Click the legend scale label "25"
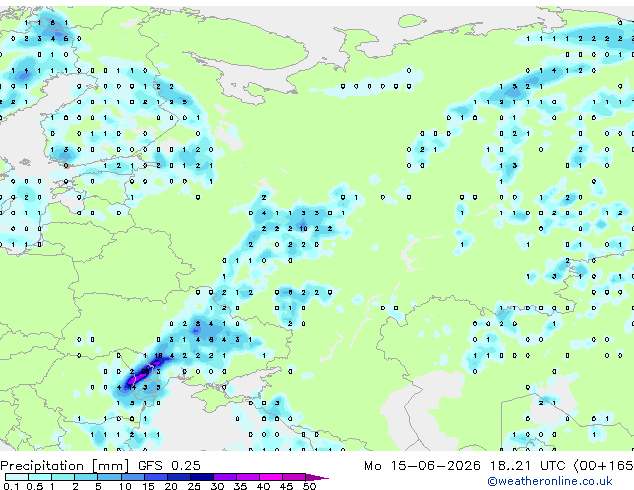This screenshot has width=634, height=490. pos(194,486)
